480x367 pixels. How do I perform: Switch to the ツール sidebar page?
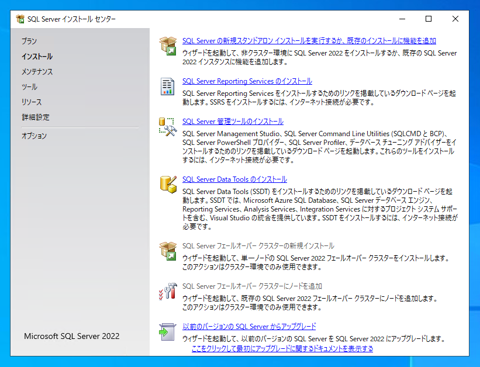click(x=29, y=87)
